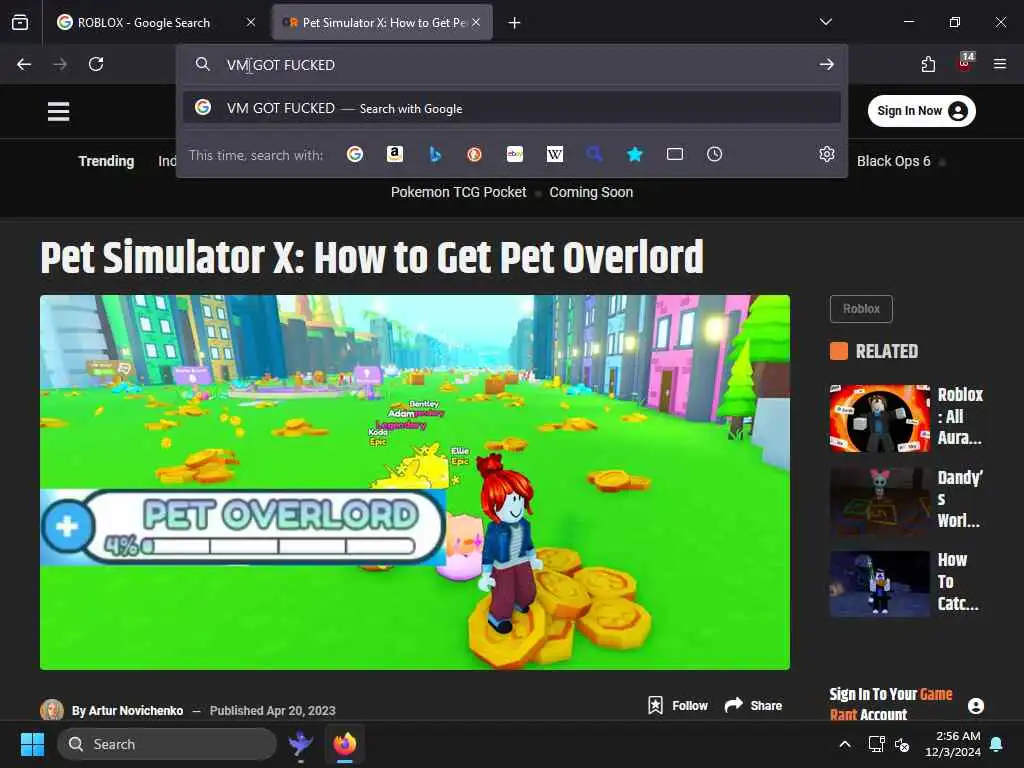This screenshot has height=768, width=1024.
Task: Open Game Rant hamburger menu
Action: 59,112
